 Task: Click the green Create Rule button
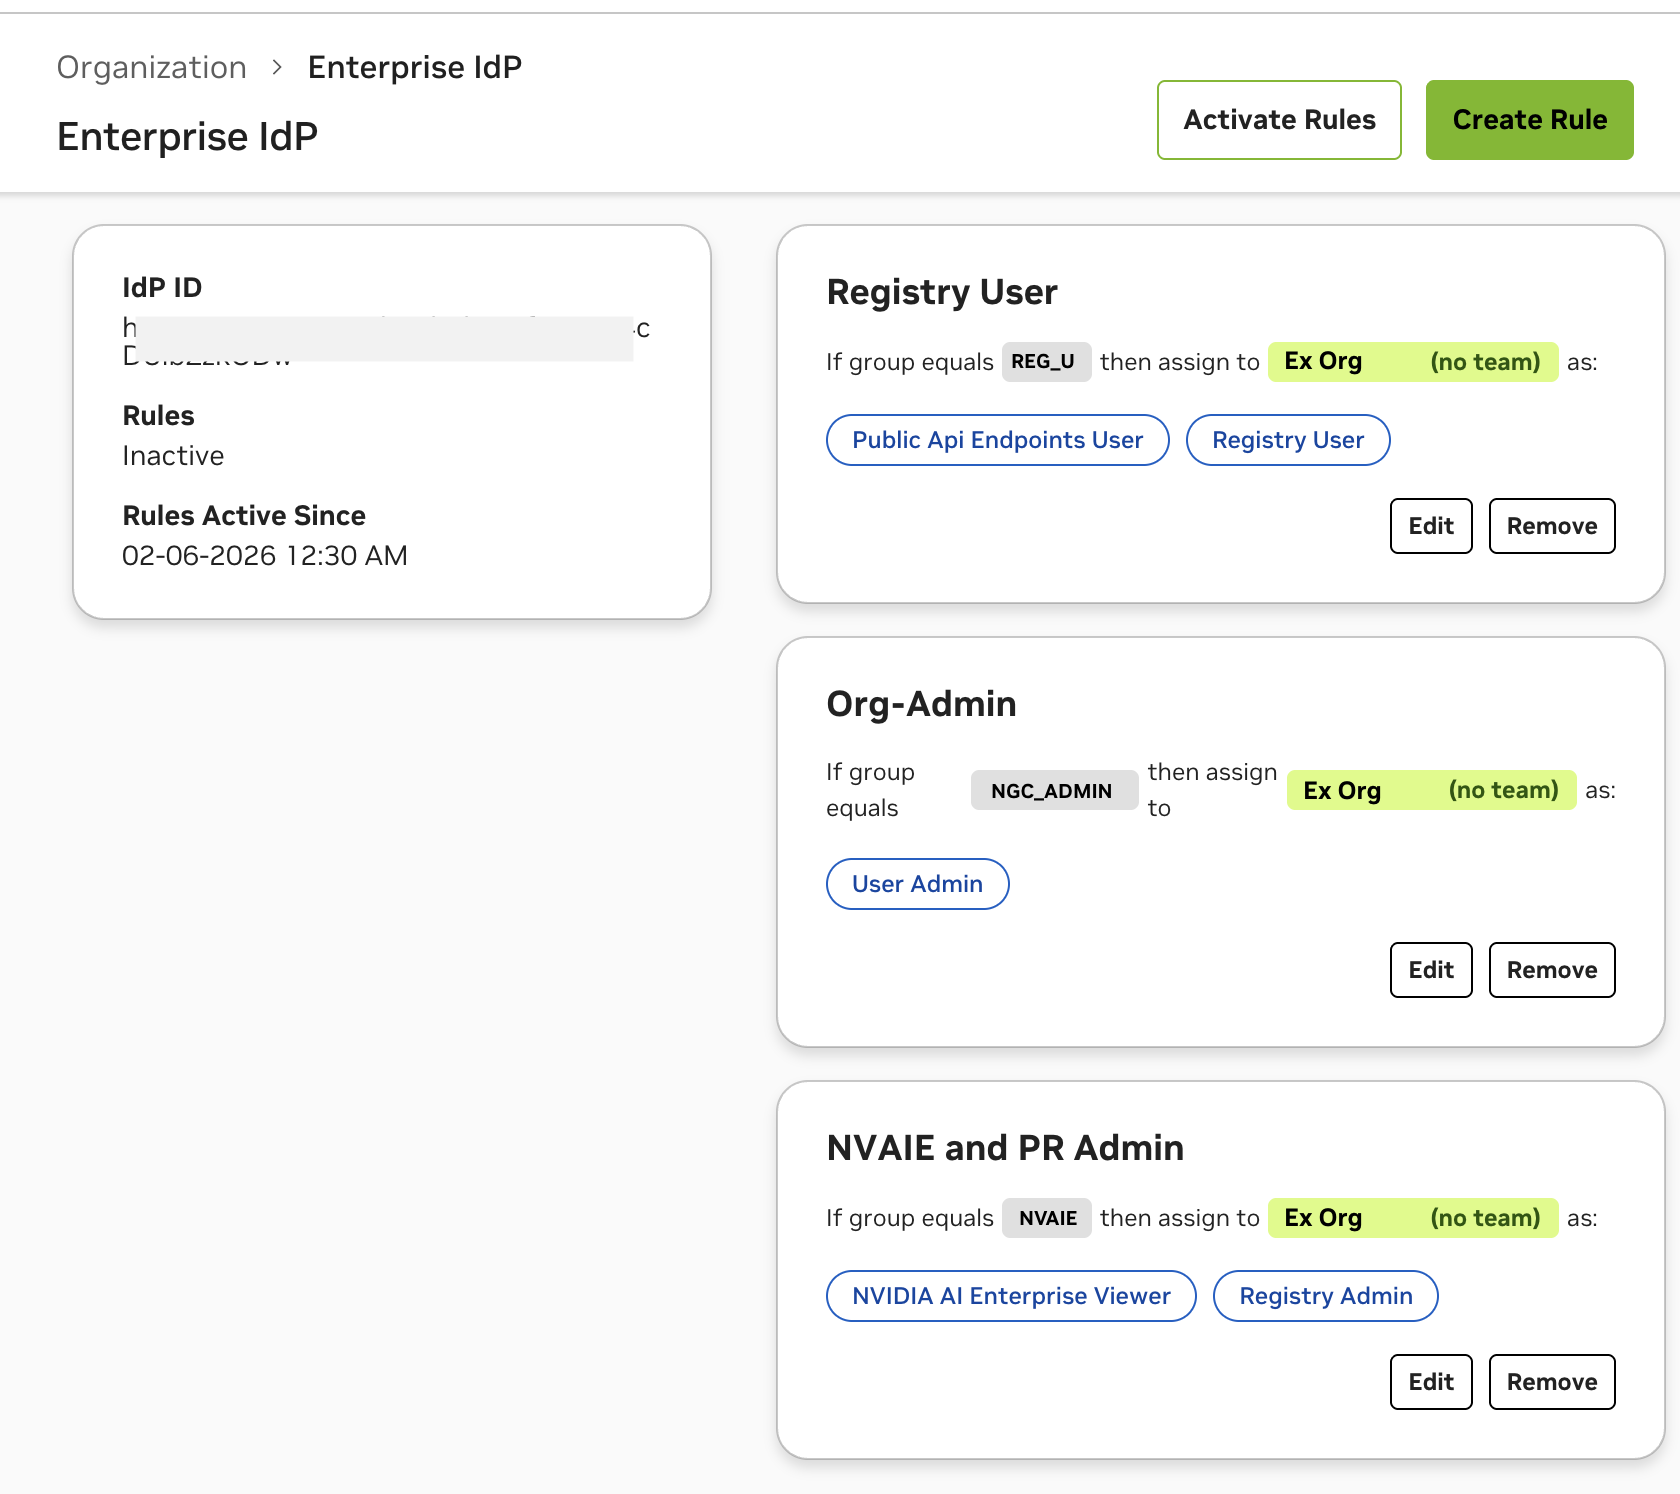(x=1529, y=119)
